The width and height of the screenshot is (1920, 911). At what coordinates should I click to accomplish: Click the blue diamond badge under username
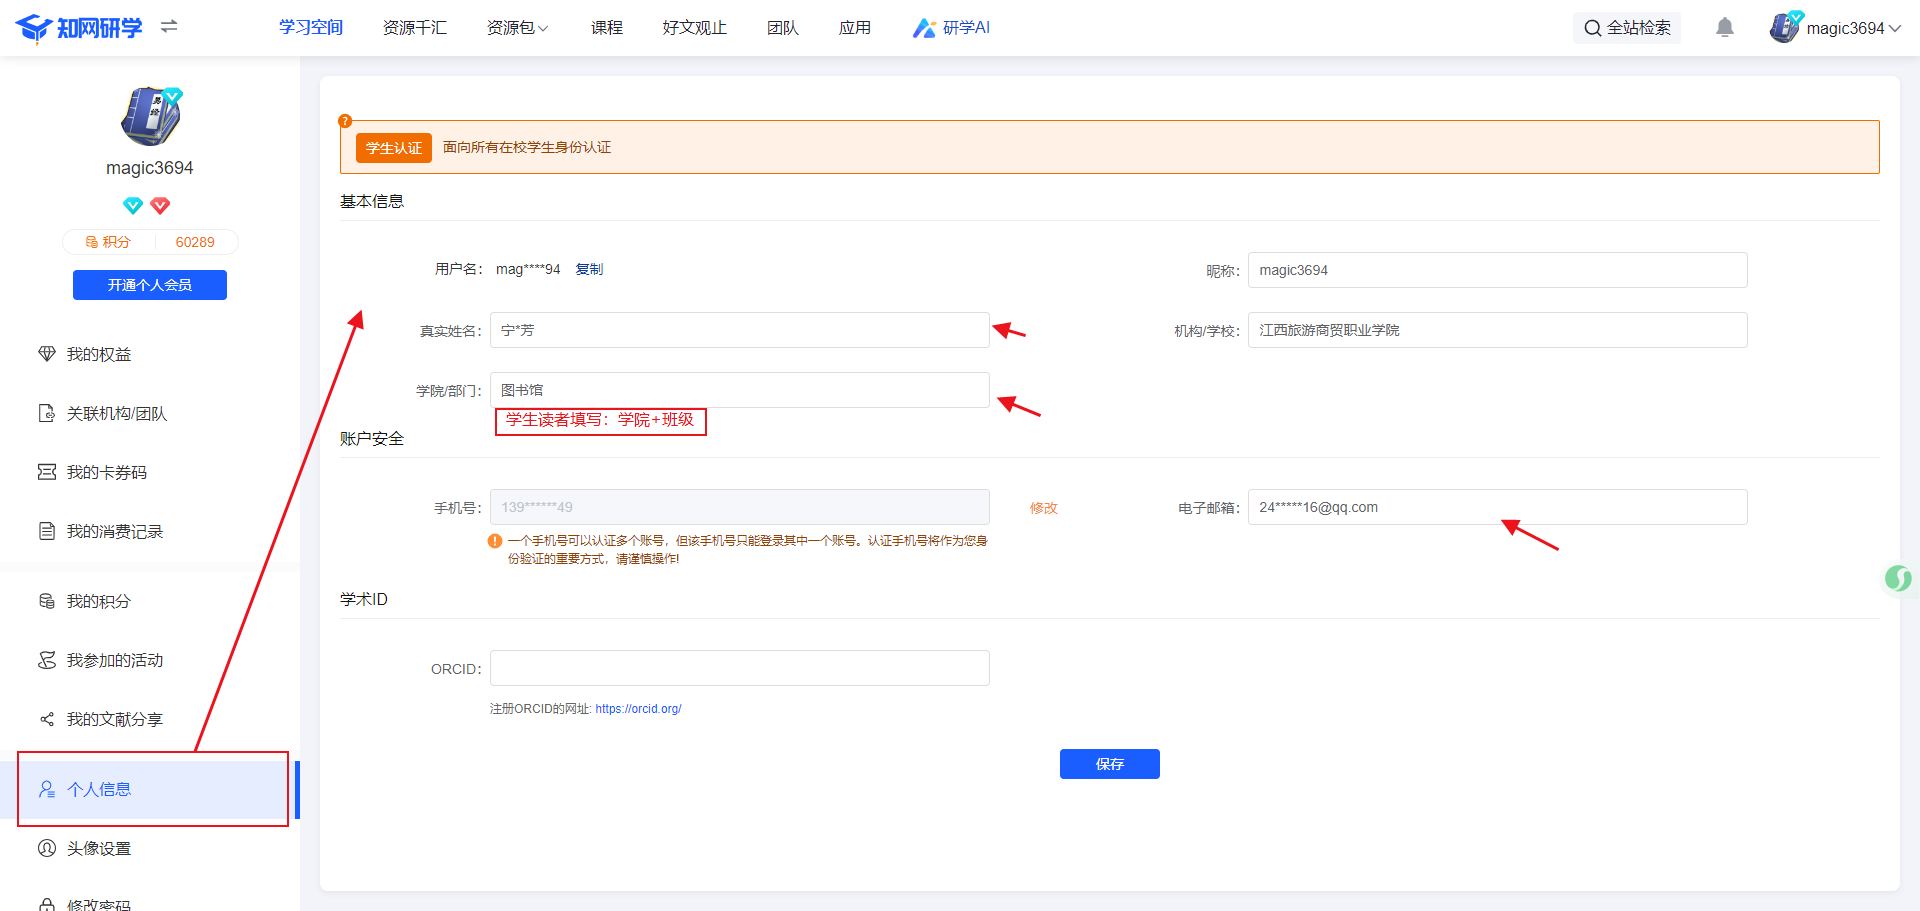133,206
